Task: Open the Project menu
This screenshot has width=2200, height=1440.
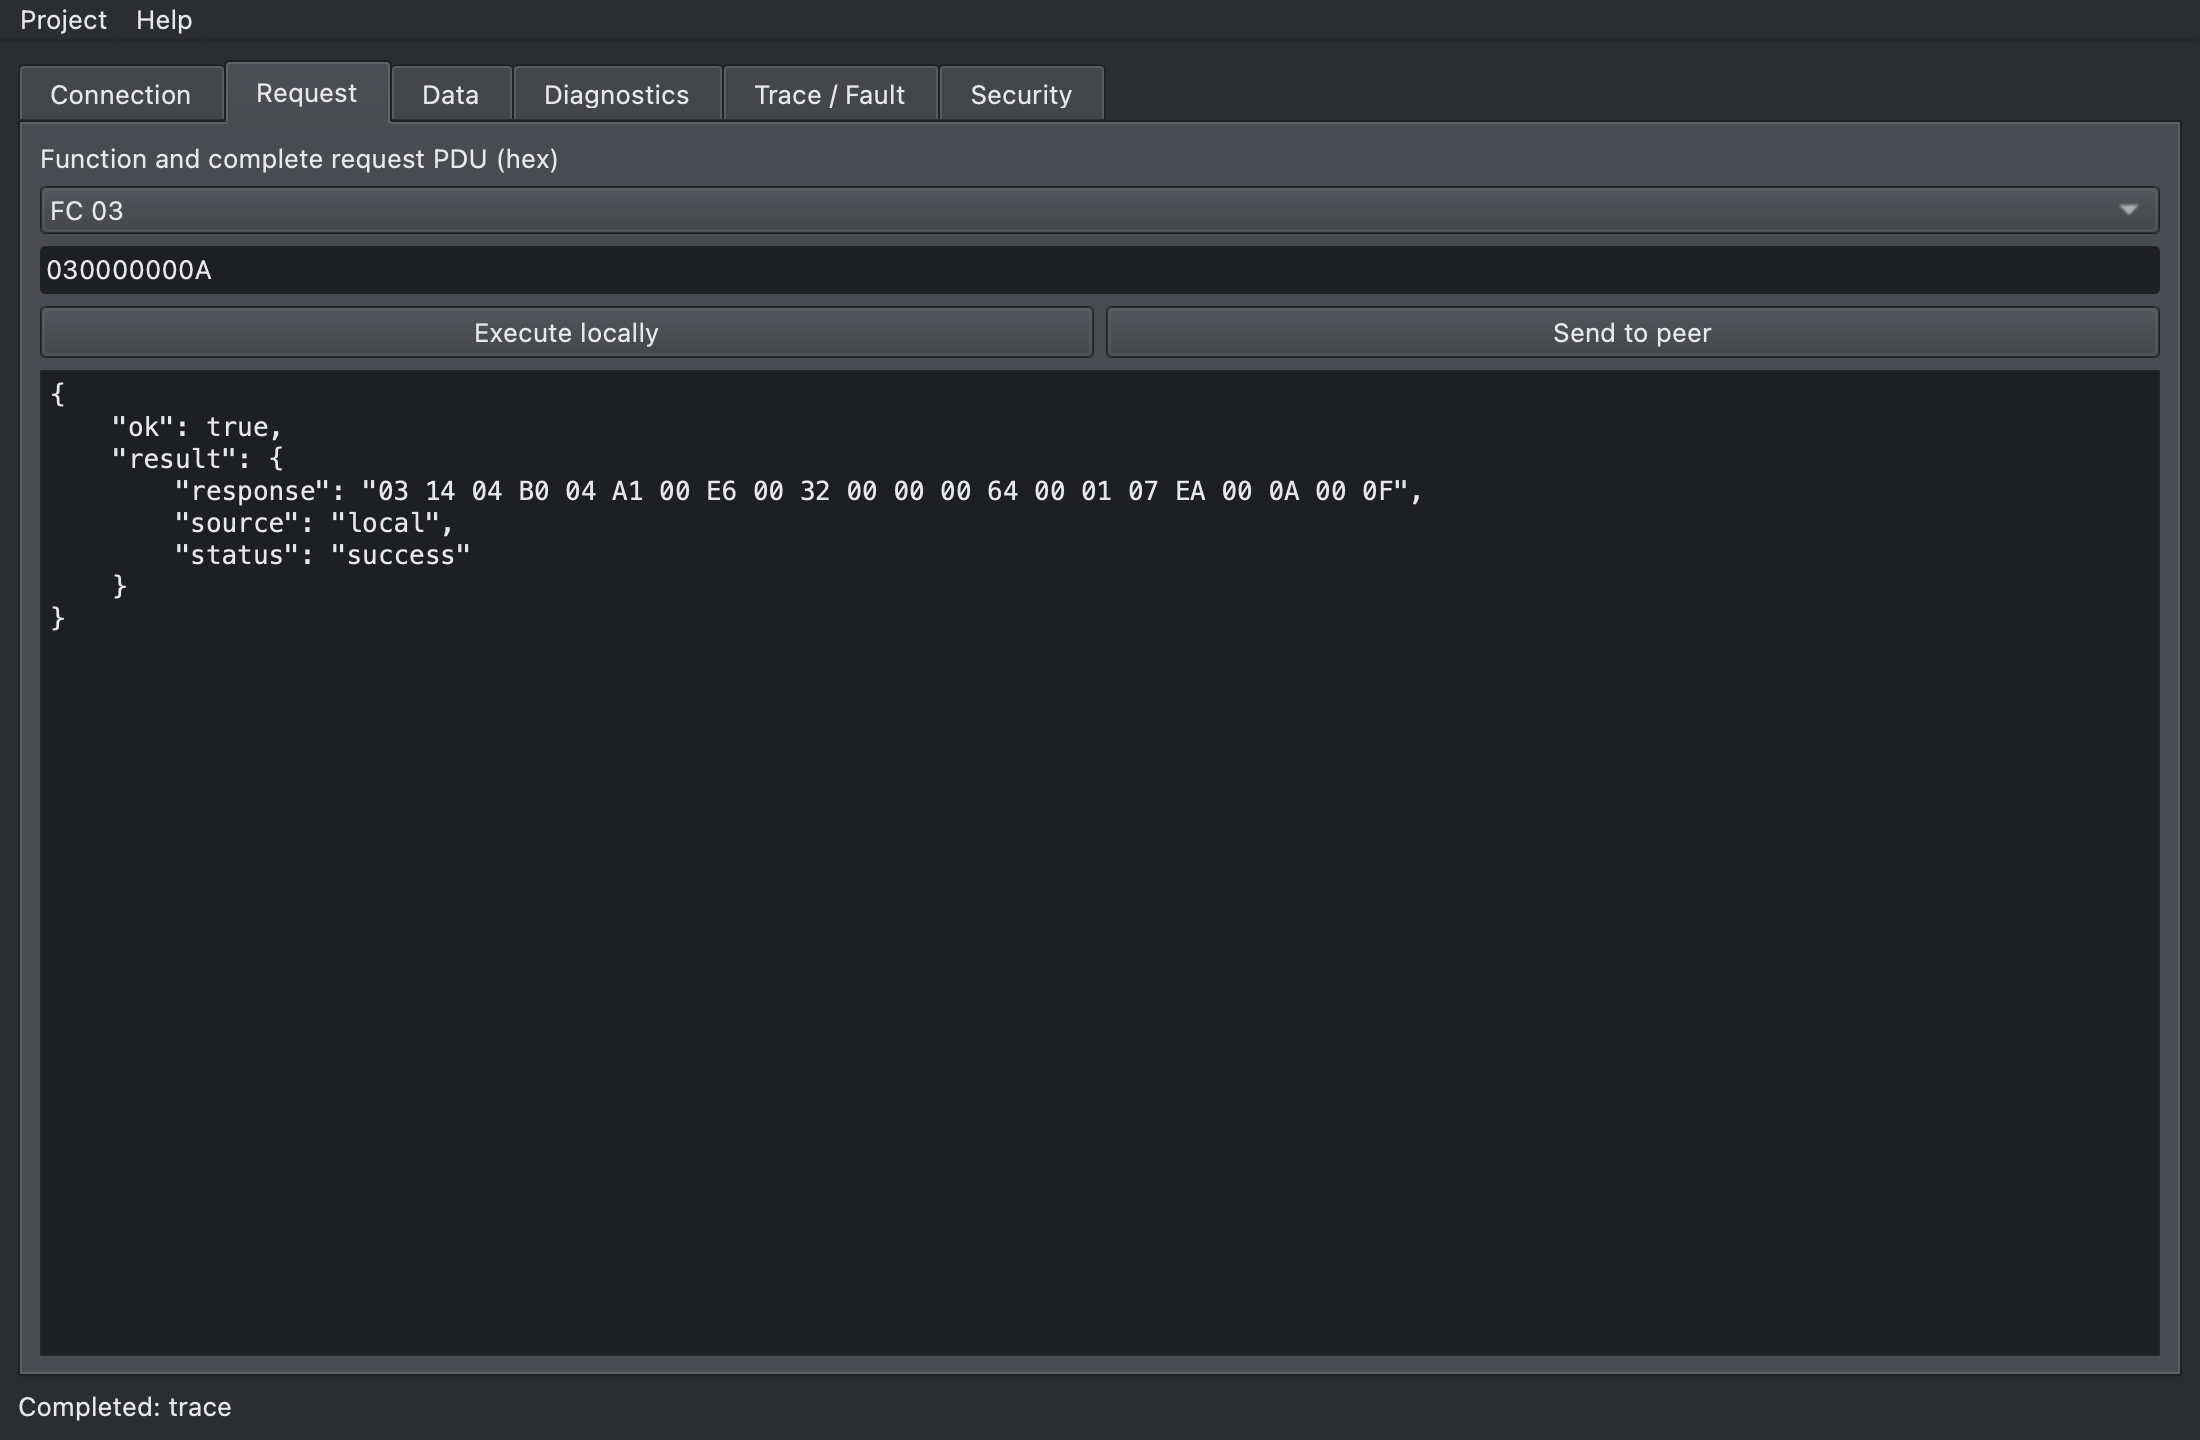Action: point(63,20)
